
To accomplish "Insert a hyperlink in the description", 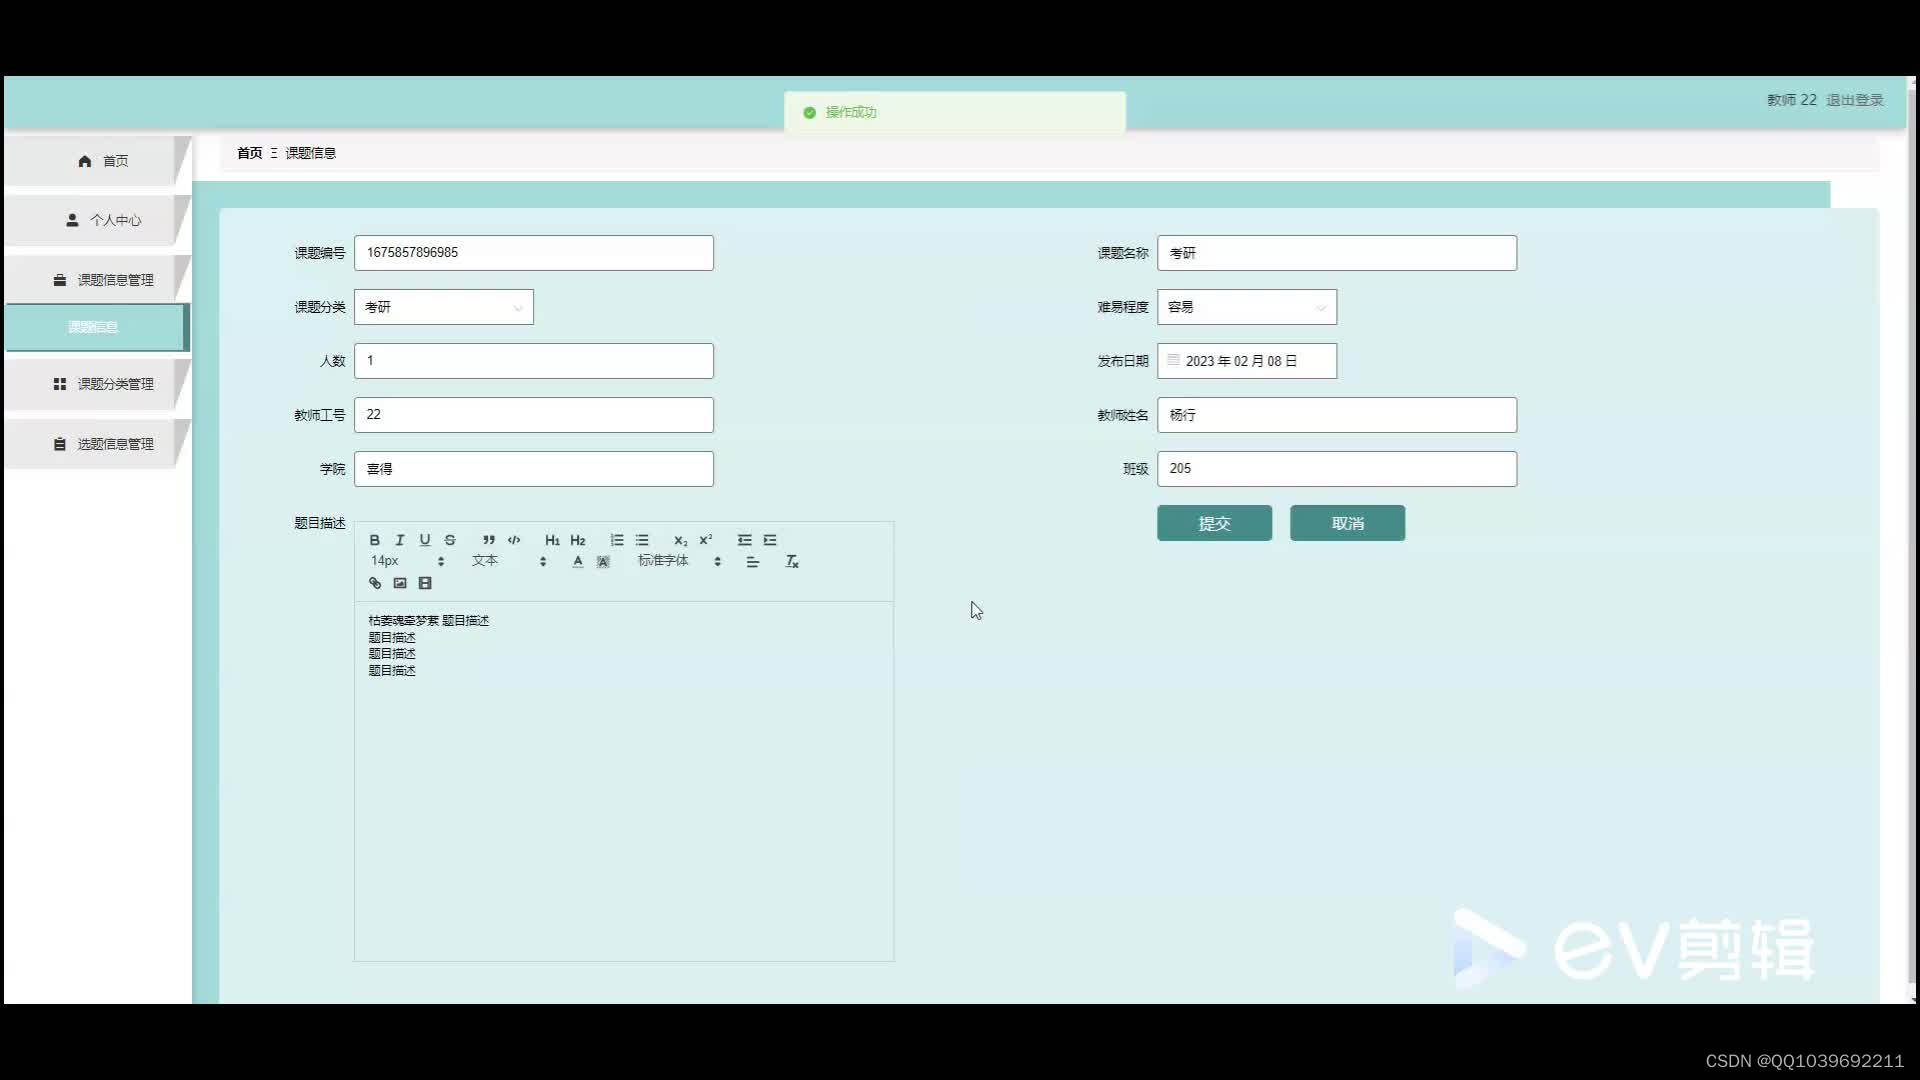I will (375, 583).
